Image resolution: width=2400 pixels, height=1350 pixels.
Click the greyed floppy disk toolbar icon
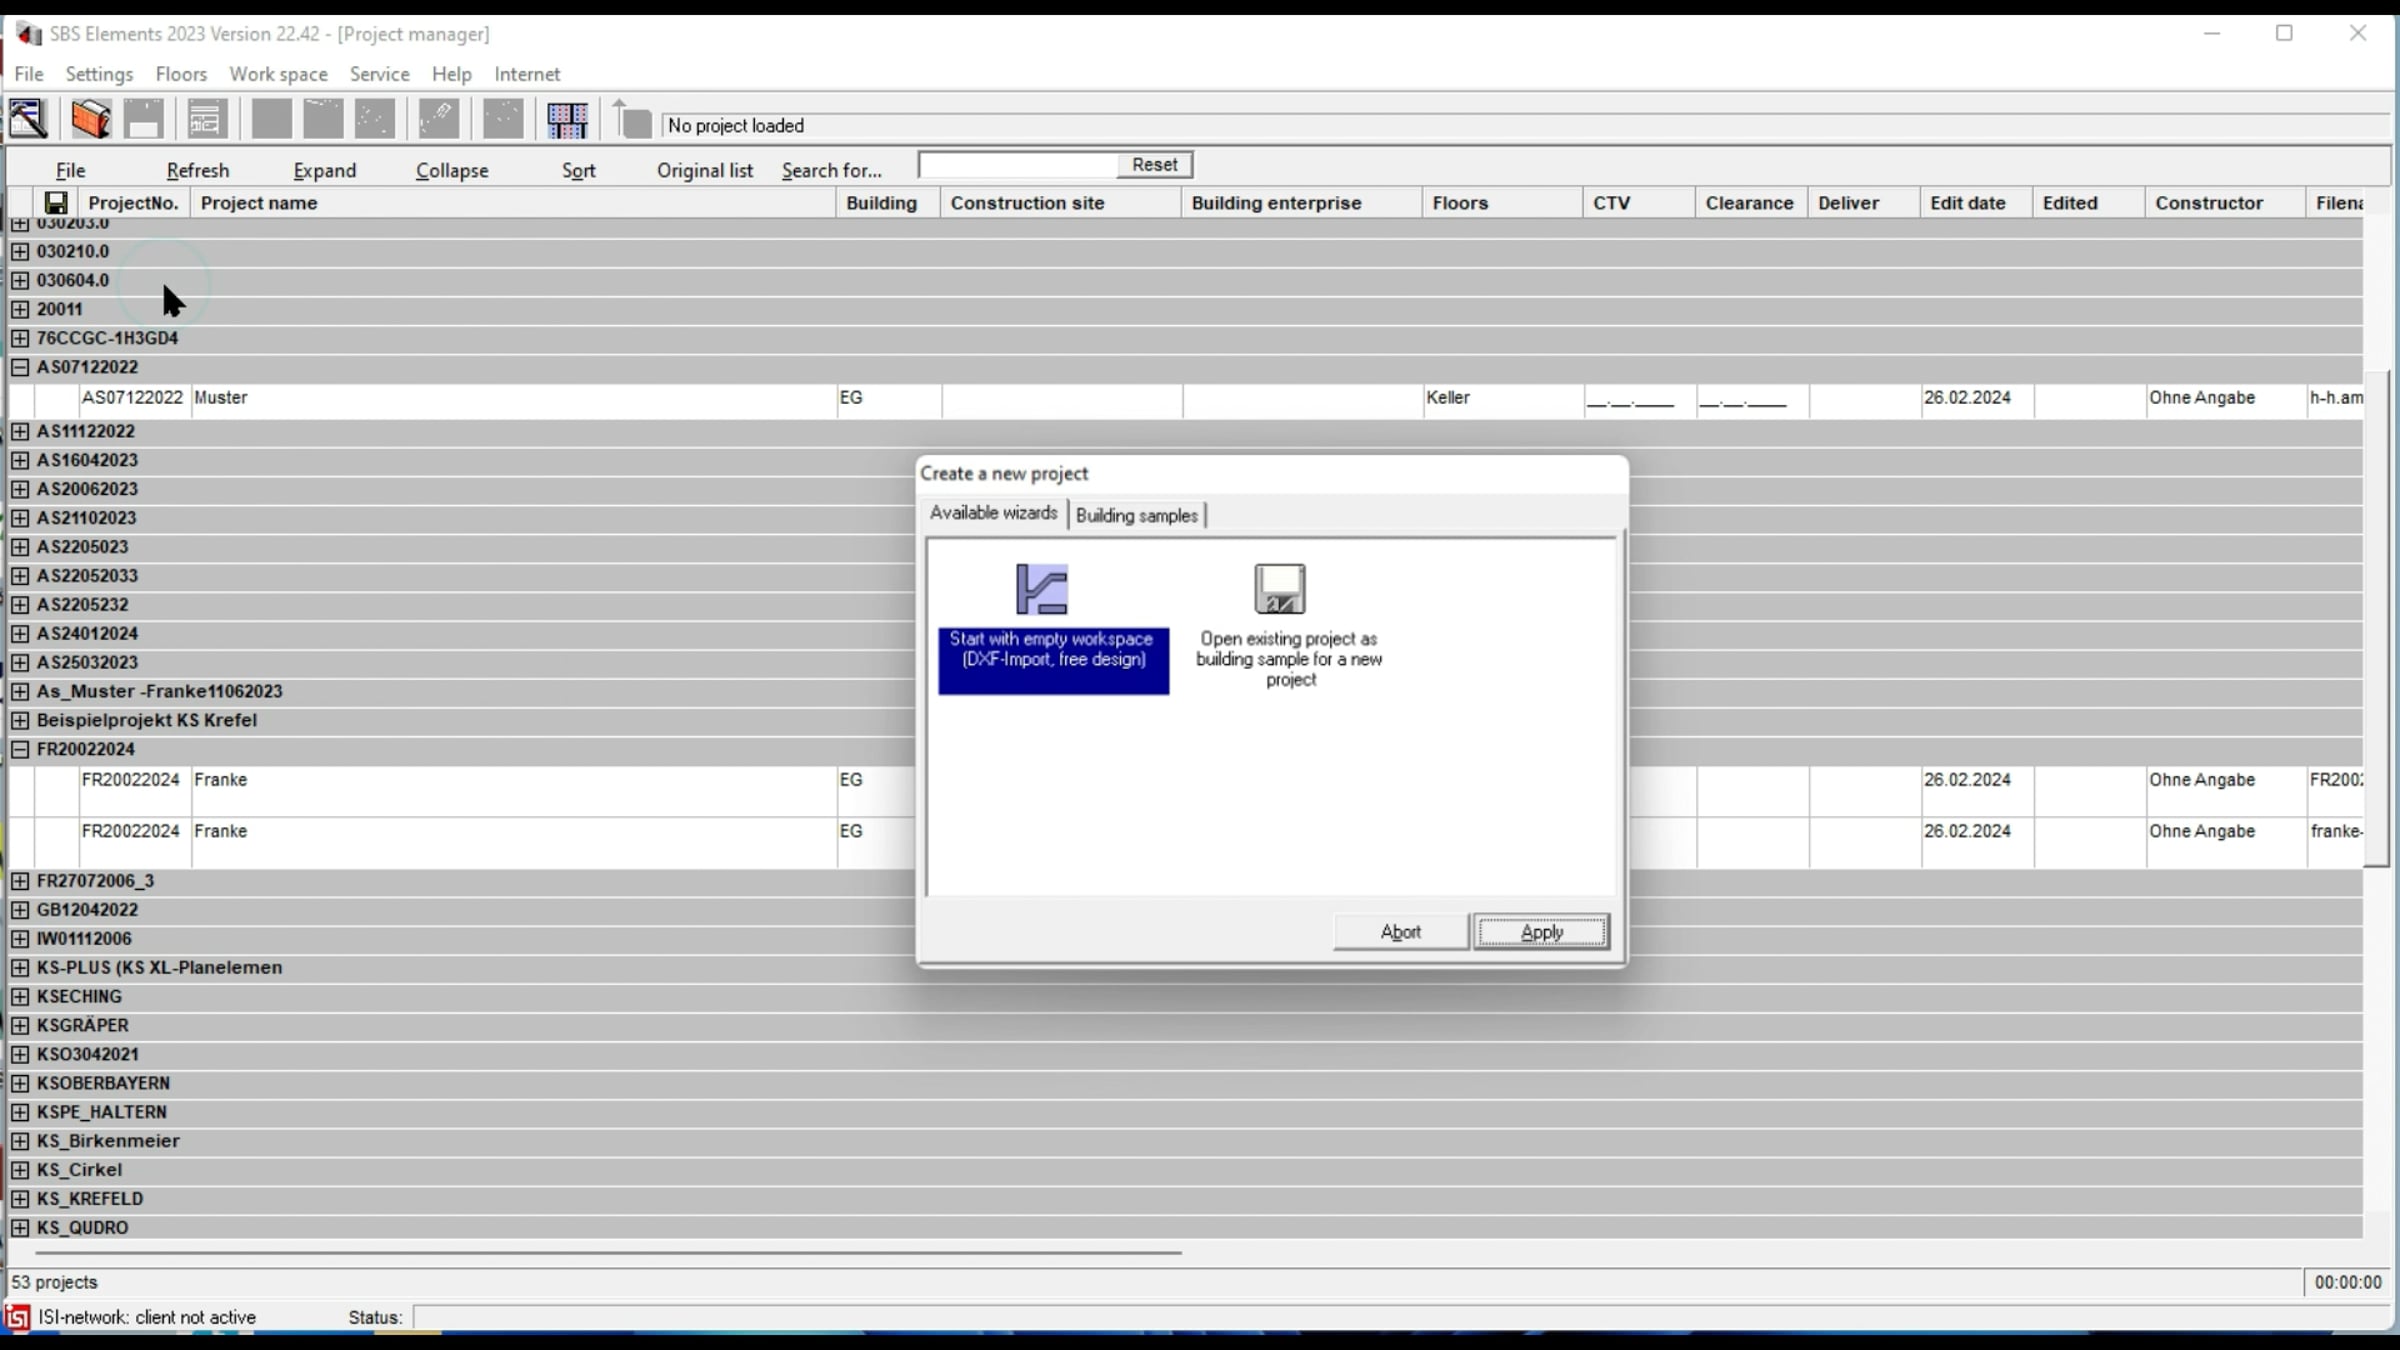pos(144,119)
